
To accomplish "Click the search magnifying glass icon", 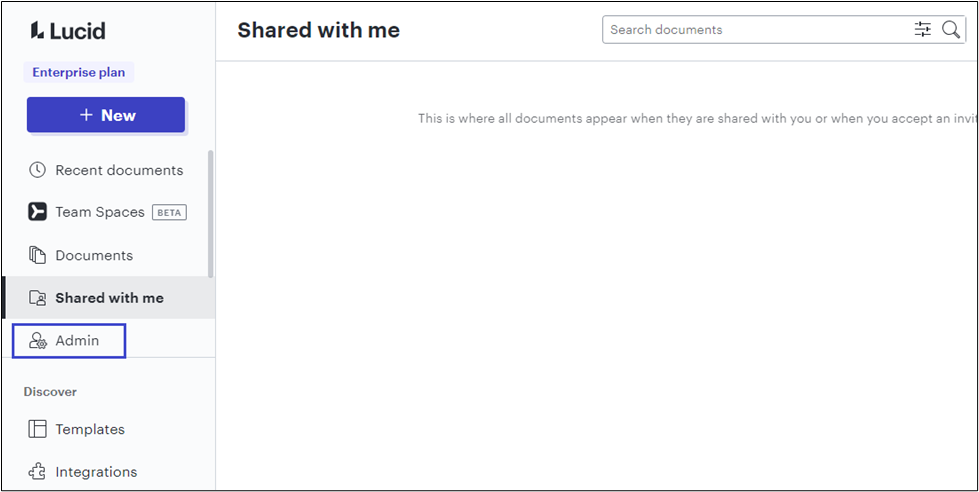I will point(951,30).
